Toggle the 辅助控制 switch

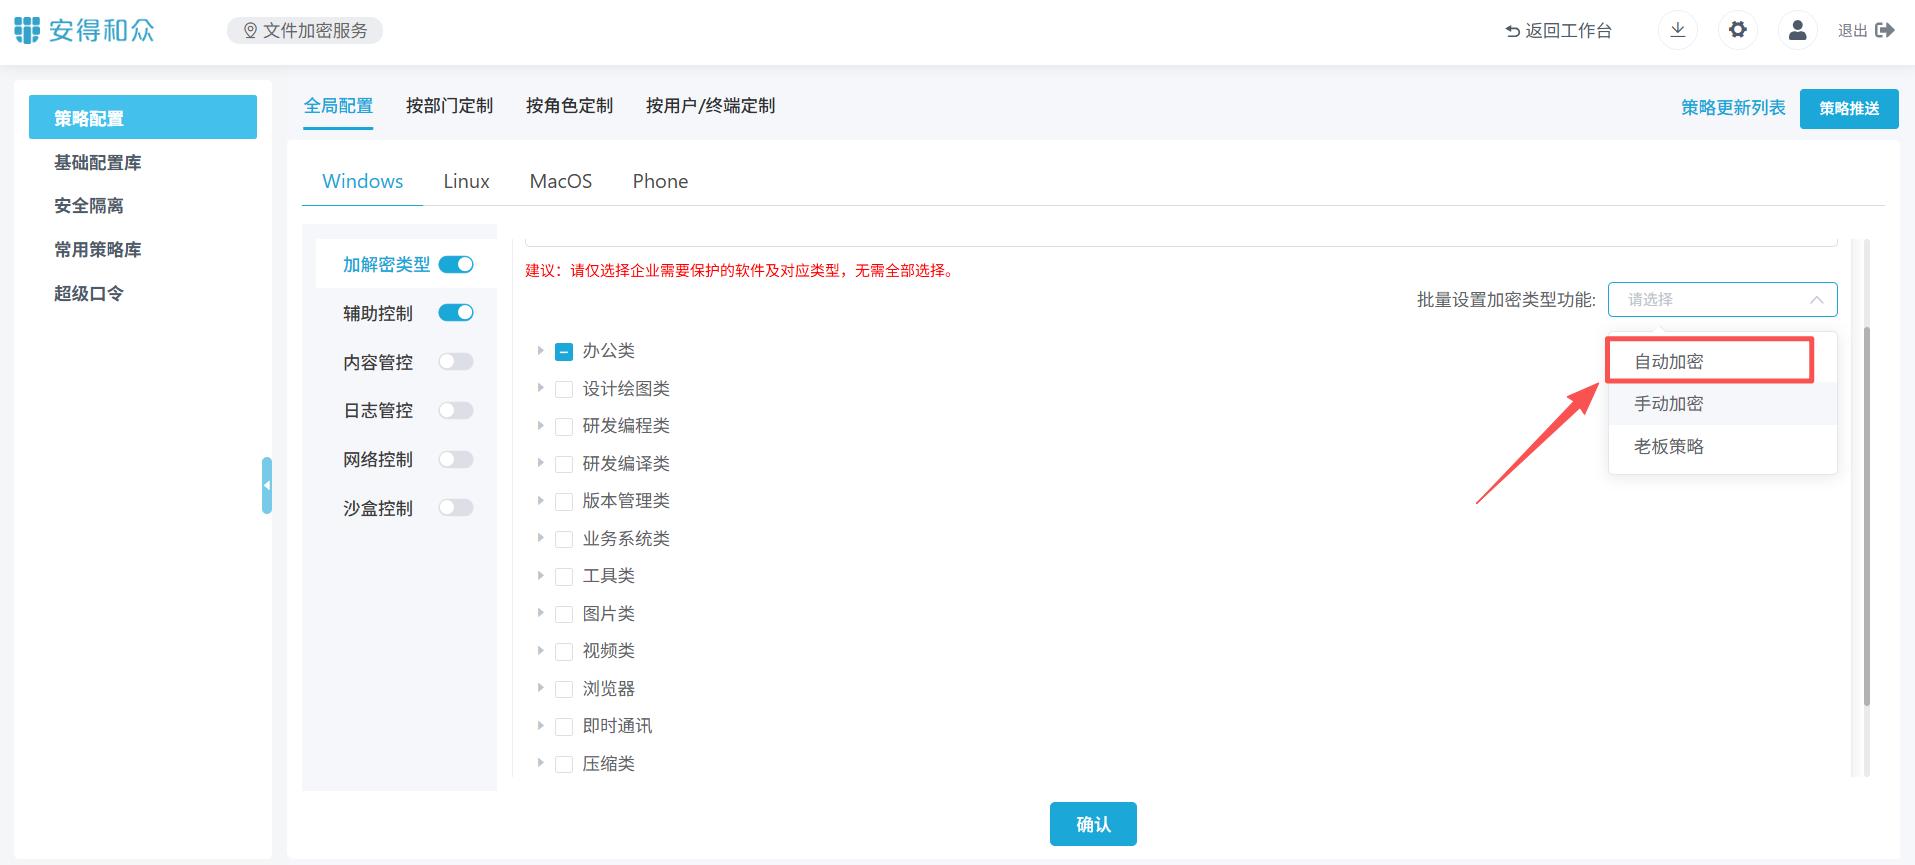click(x=456, y=313)
